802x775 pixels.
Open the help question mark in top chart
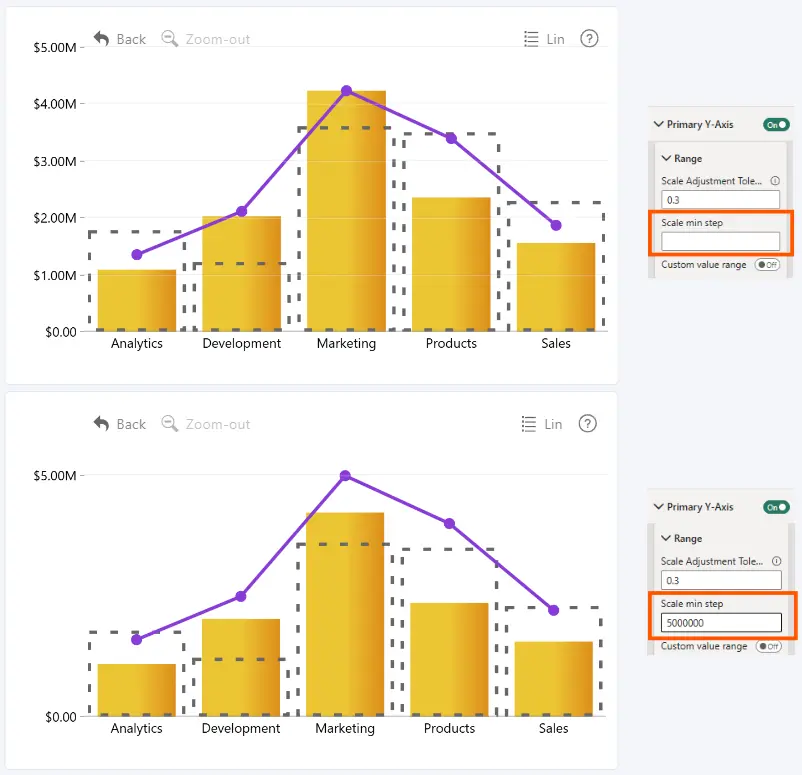point(589,38)
